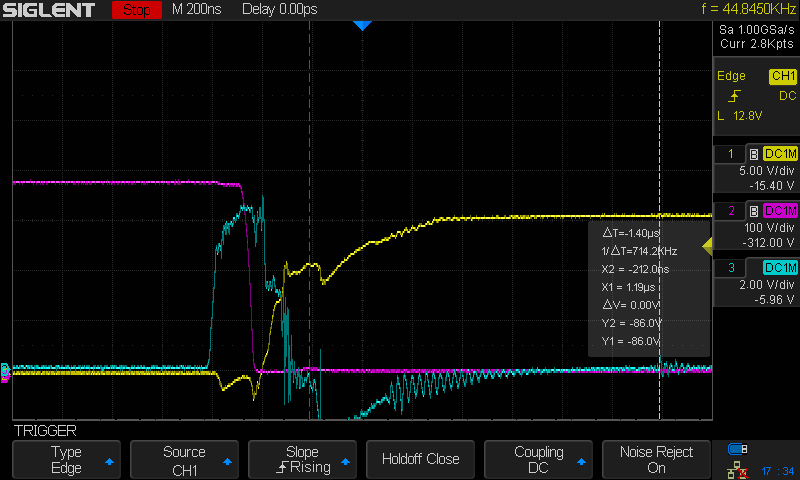Click channel 1 offset -15.40 V
This screenshot has height=480, width=800.
tap(771, 186)
